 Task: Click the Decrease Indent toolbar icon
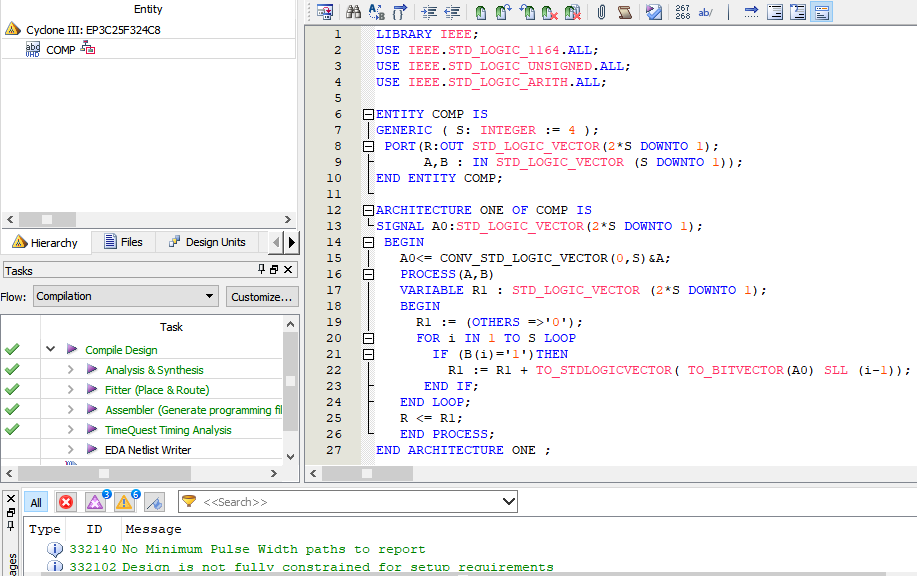[x=452, y=12]
